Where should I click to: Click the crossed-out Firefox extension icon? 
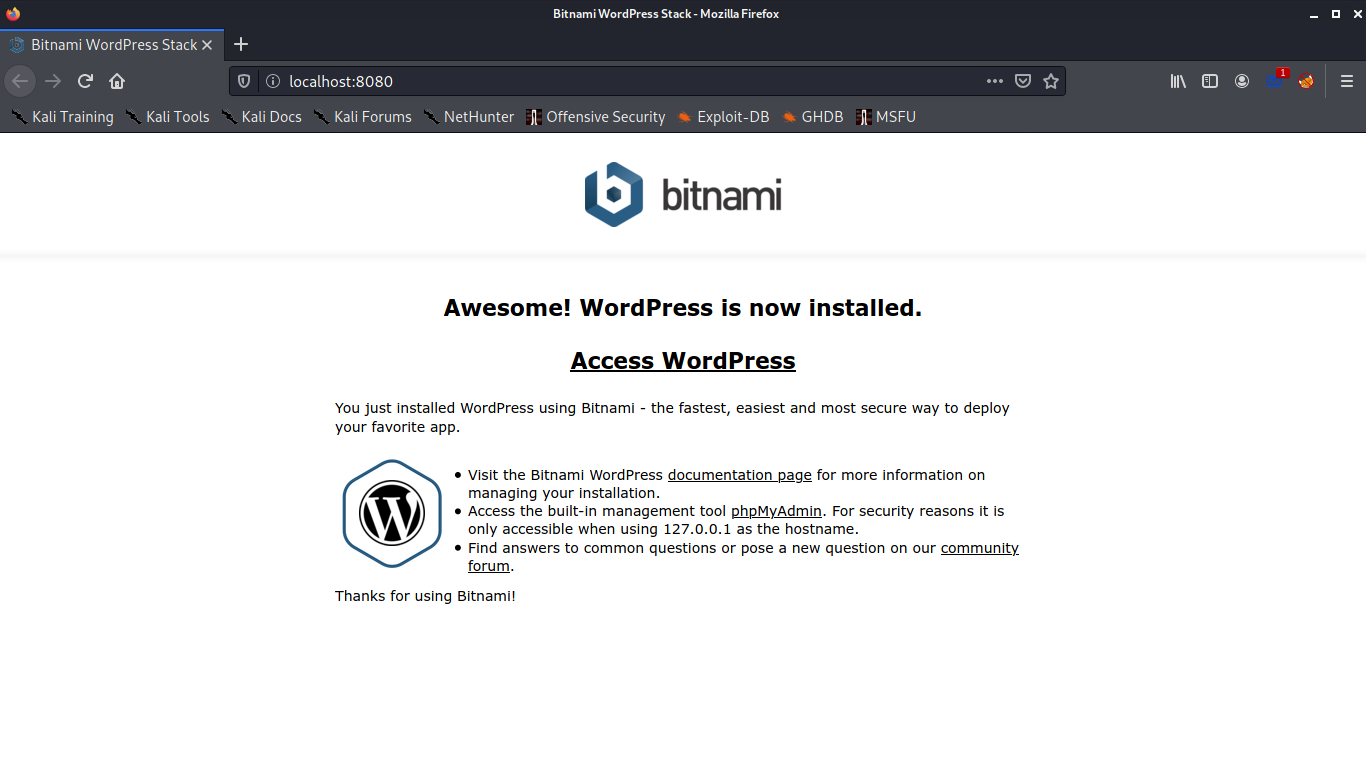1306,81
